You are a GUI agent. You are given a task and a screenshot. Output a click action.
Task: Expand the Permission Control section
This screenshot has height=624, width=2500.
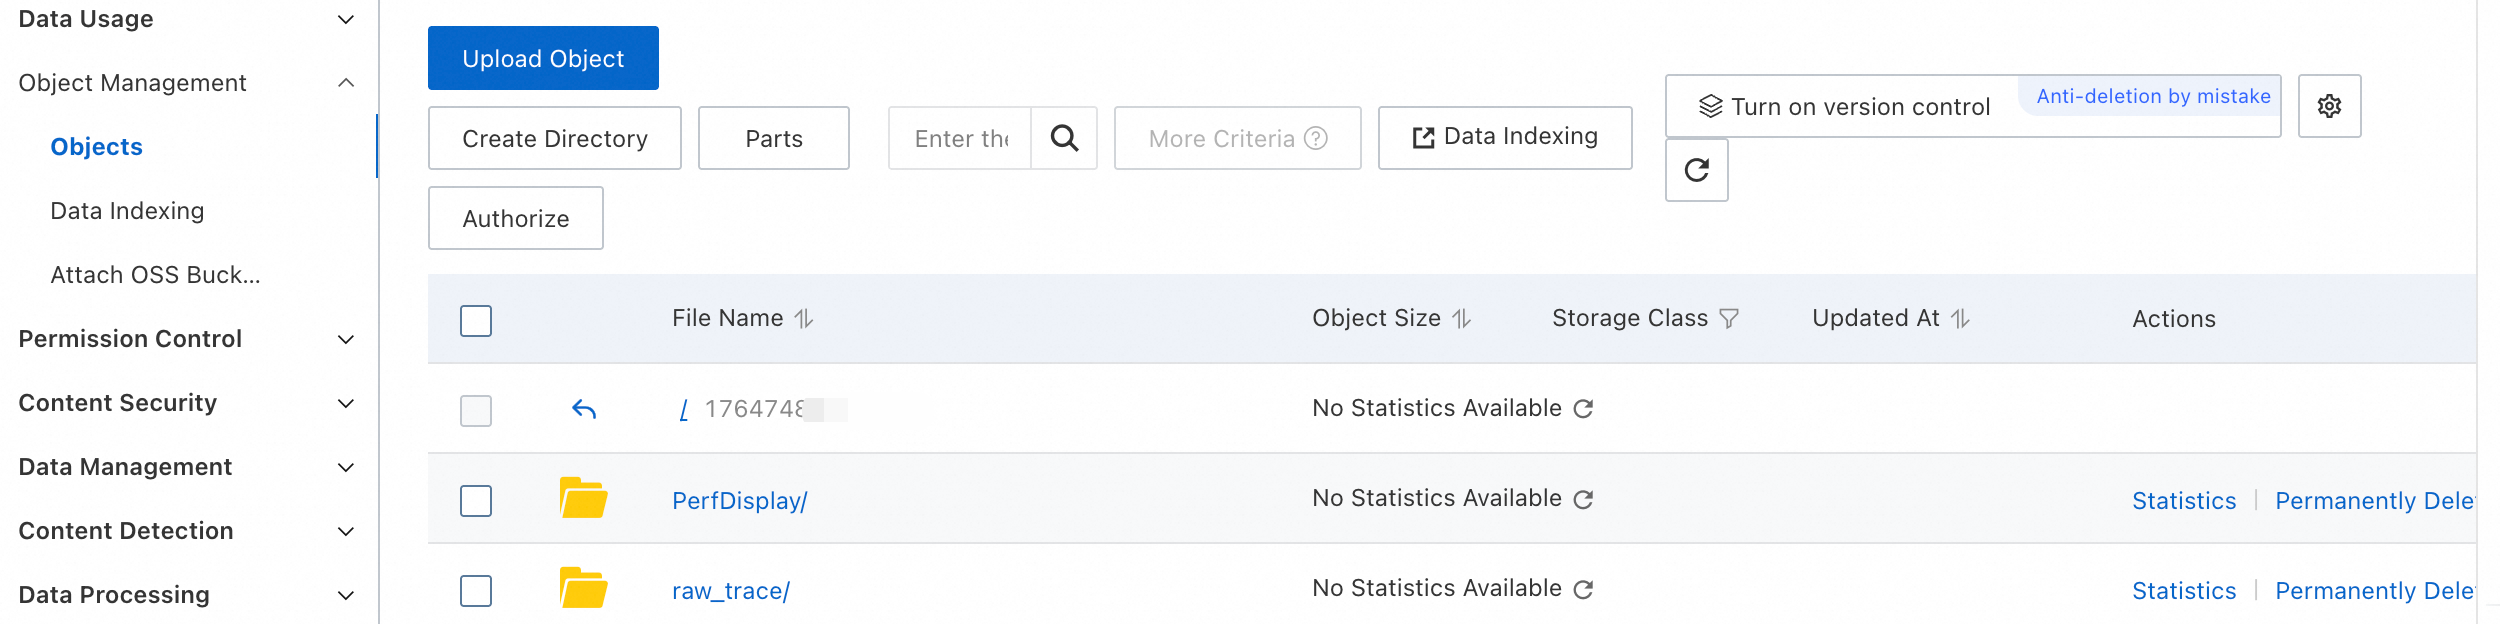point(345,340)
